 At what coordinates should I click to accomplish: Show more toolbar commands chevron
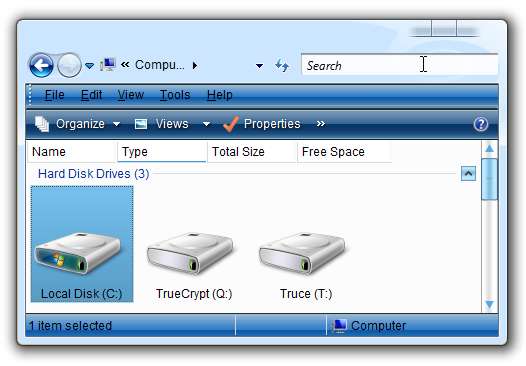(321, 124)
